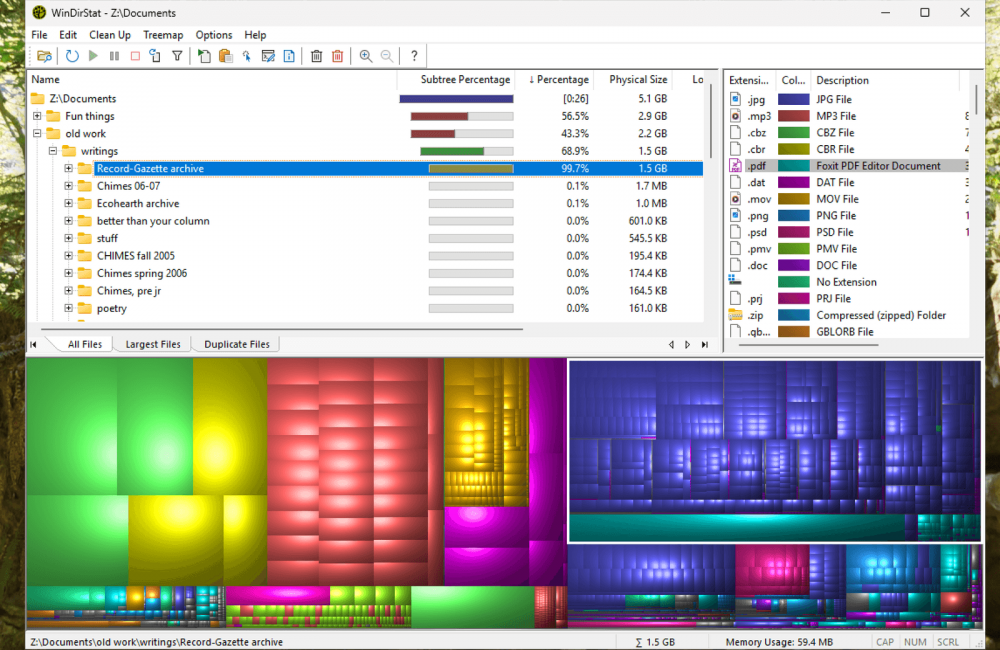Open help with the question mark icon
This screenshot has height=650, width=1000.
coord(414,56)
